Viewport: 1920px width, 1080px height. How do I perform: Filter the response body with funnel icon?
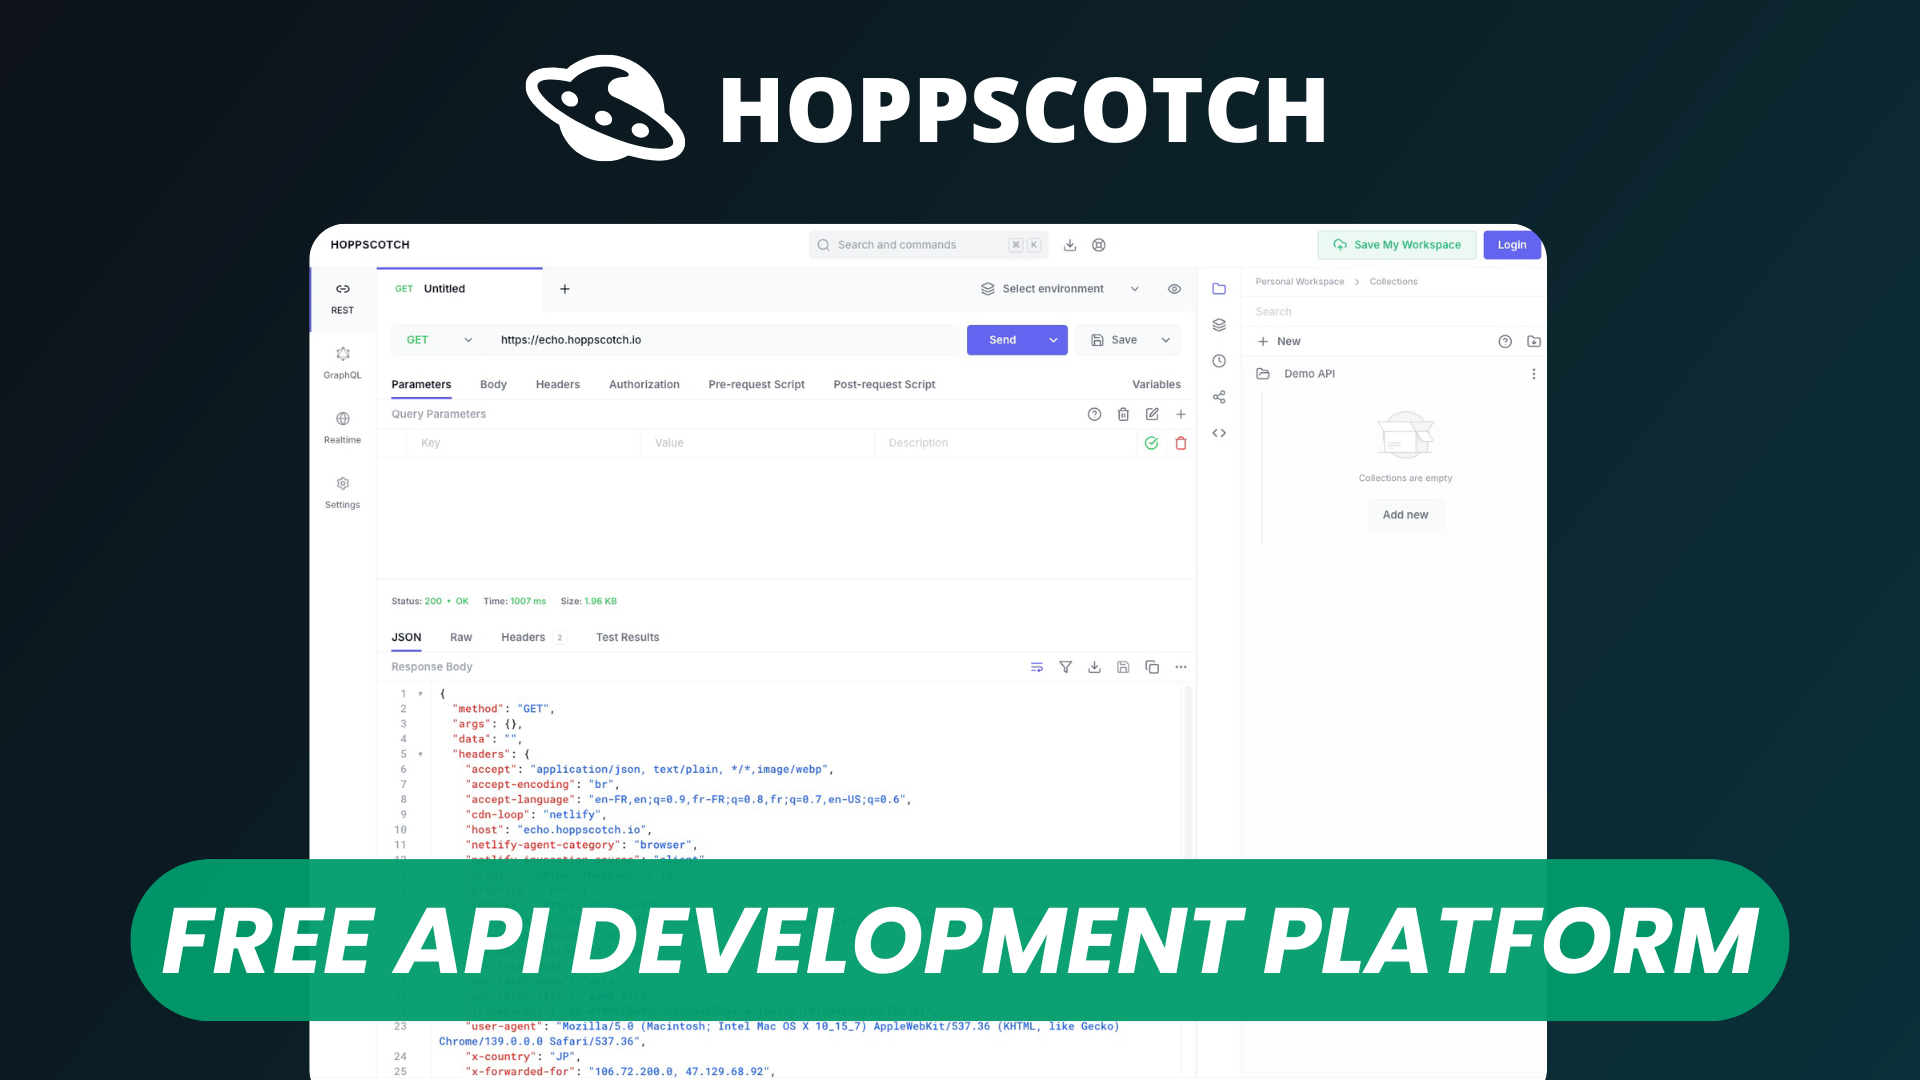(1065, 667)
